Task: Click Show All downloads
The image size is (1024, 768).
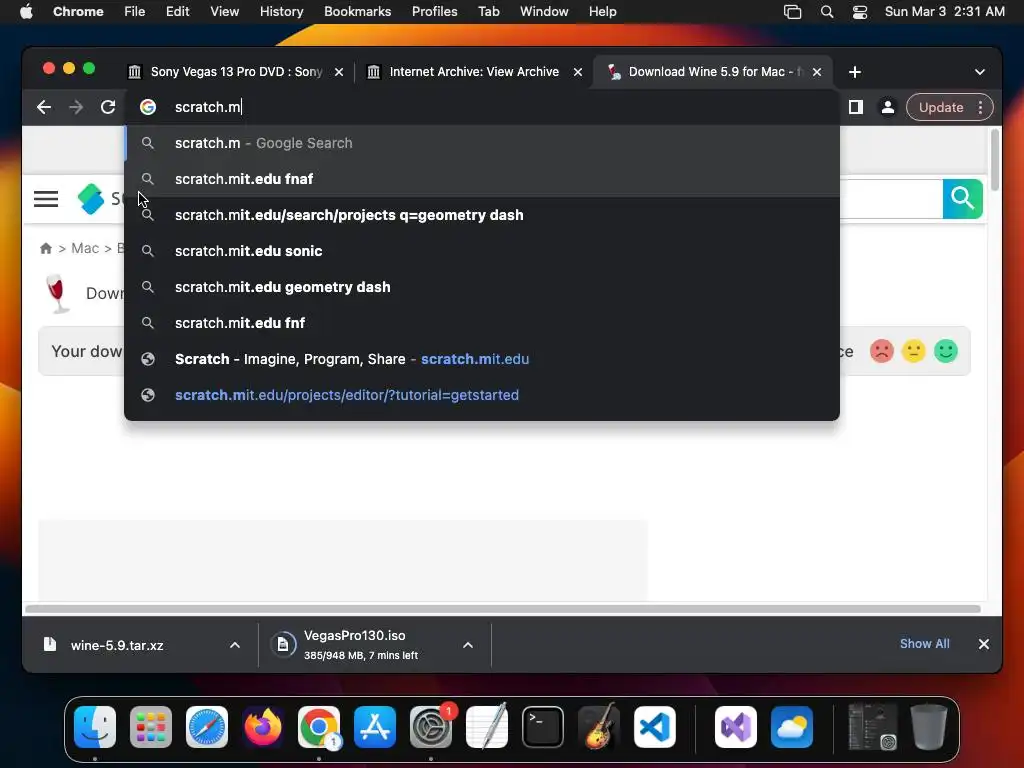Action: coord(924,644)
